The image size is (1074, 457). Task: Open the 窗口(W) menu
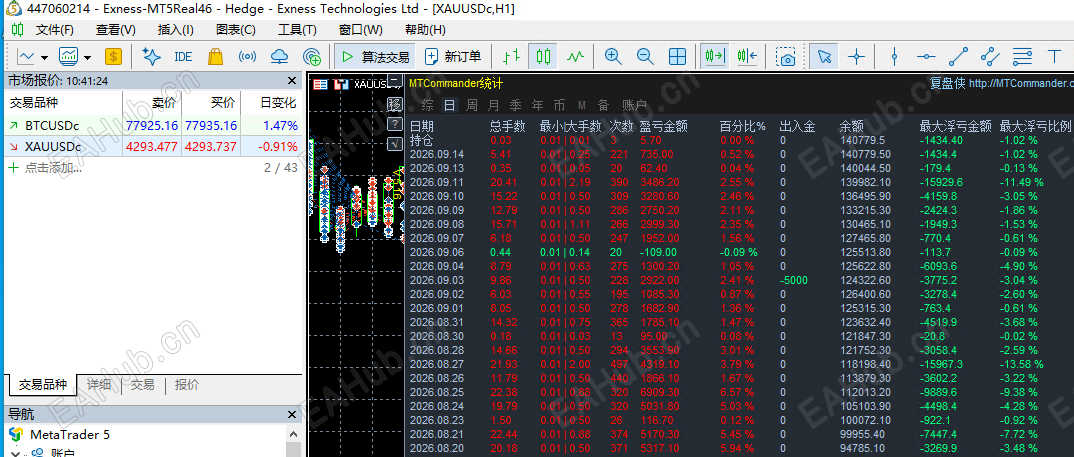point(361,30)
